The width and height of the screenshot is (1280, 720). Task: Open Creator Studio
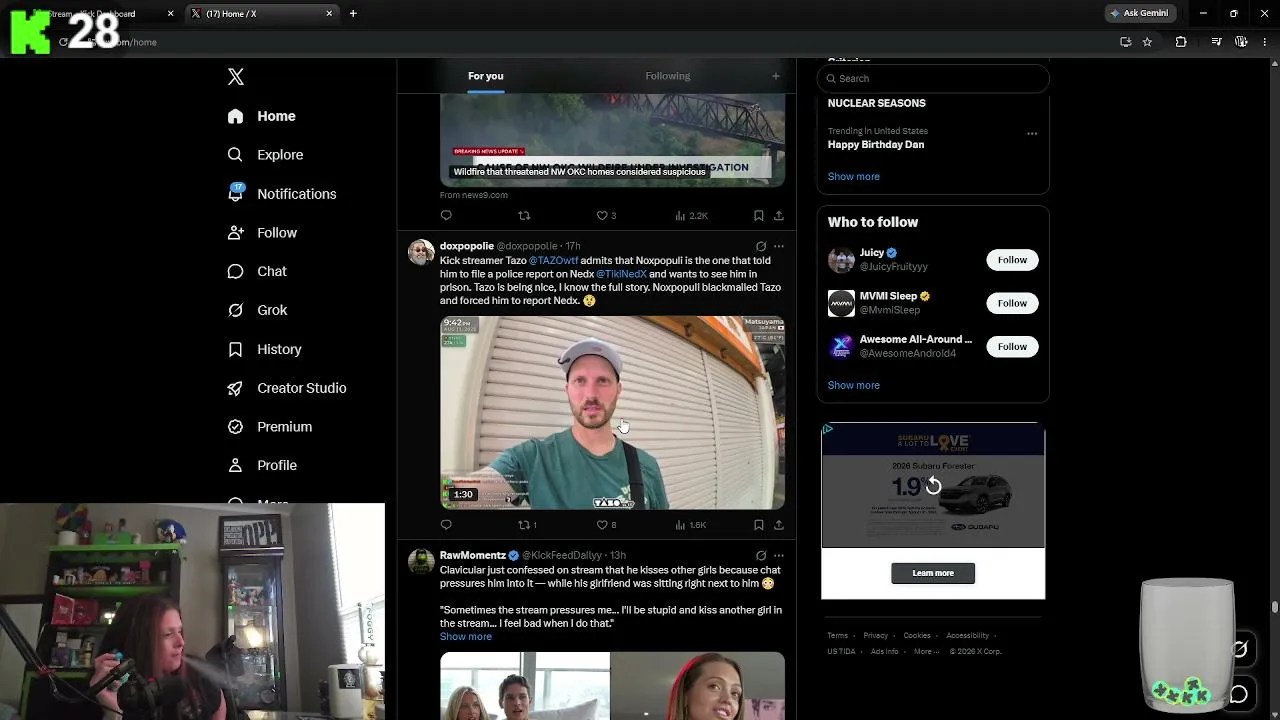286,388
